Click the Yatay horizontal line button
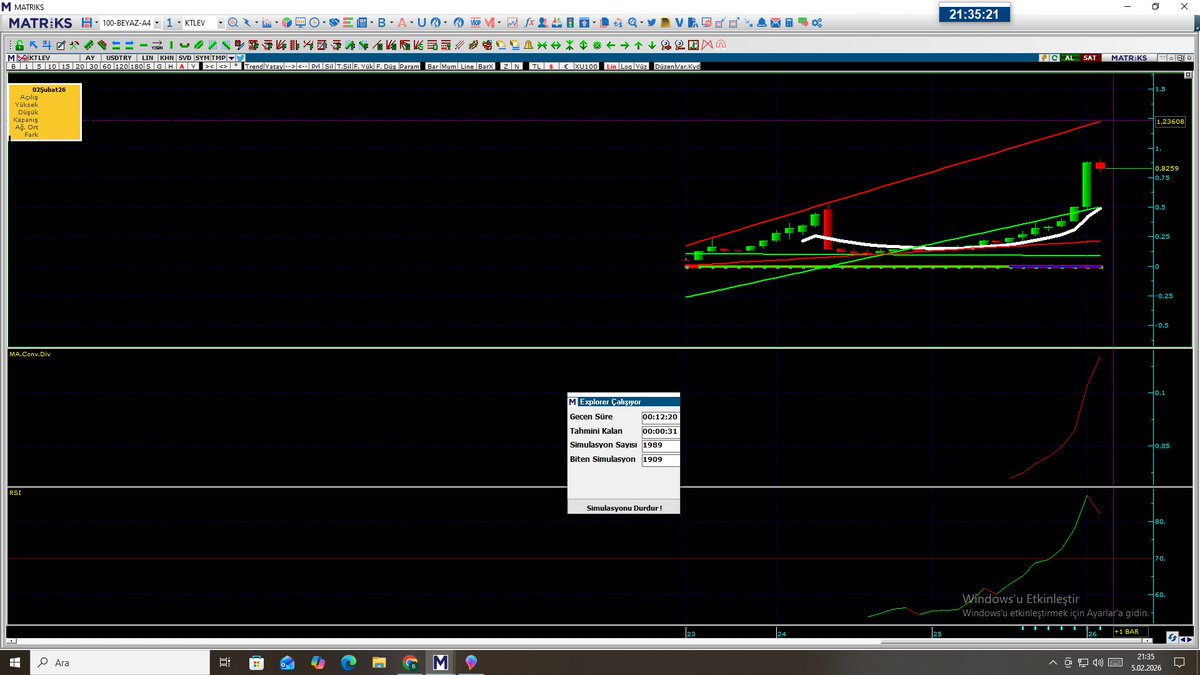 [274, 66]
